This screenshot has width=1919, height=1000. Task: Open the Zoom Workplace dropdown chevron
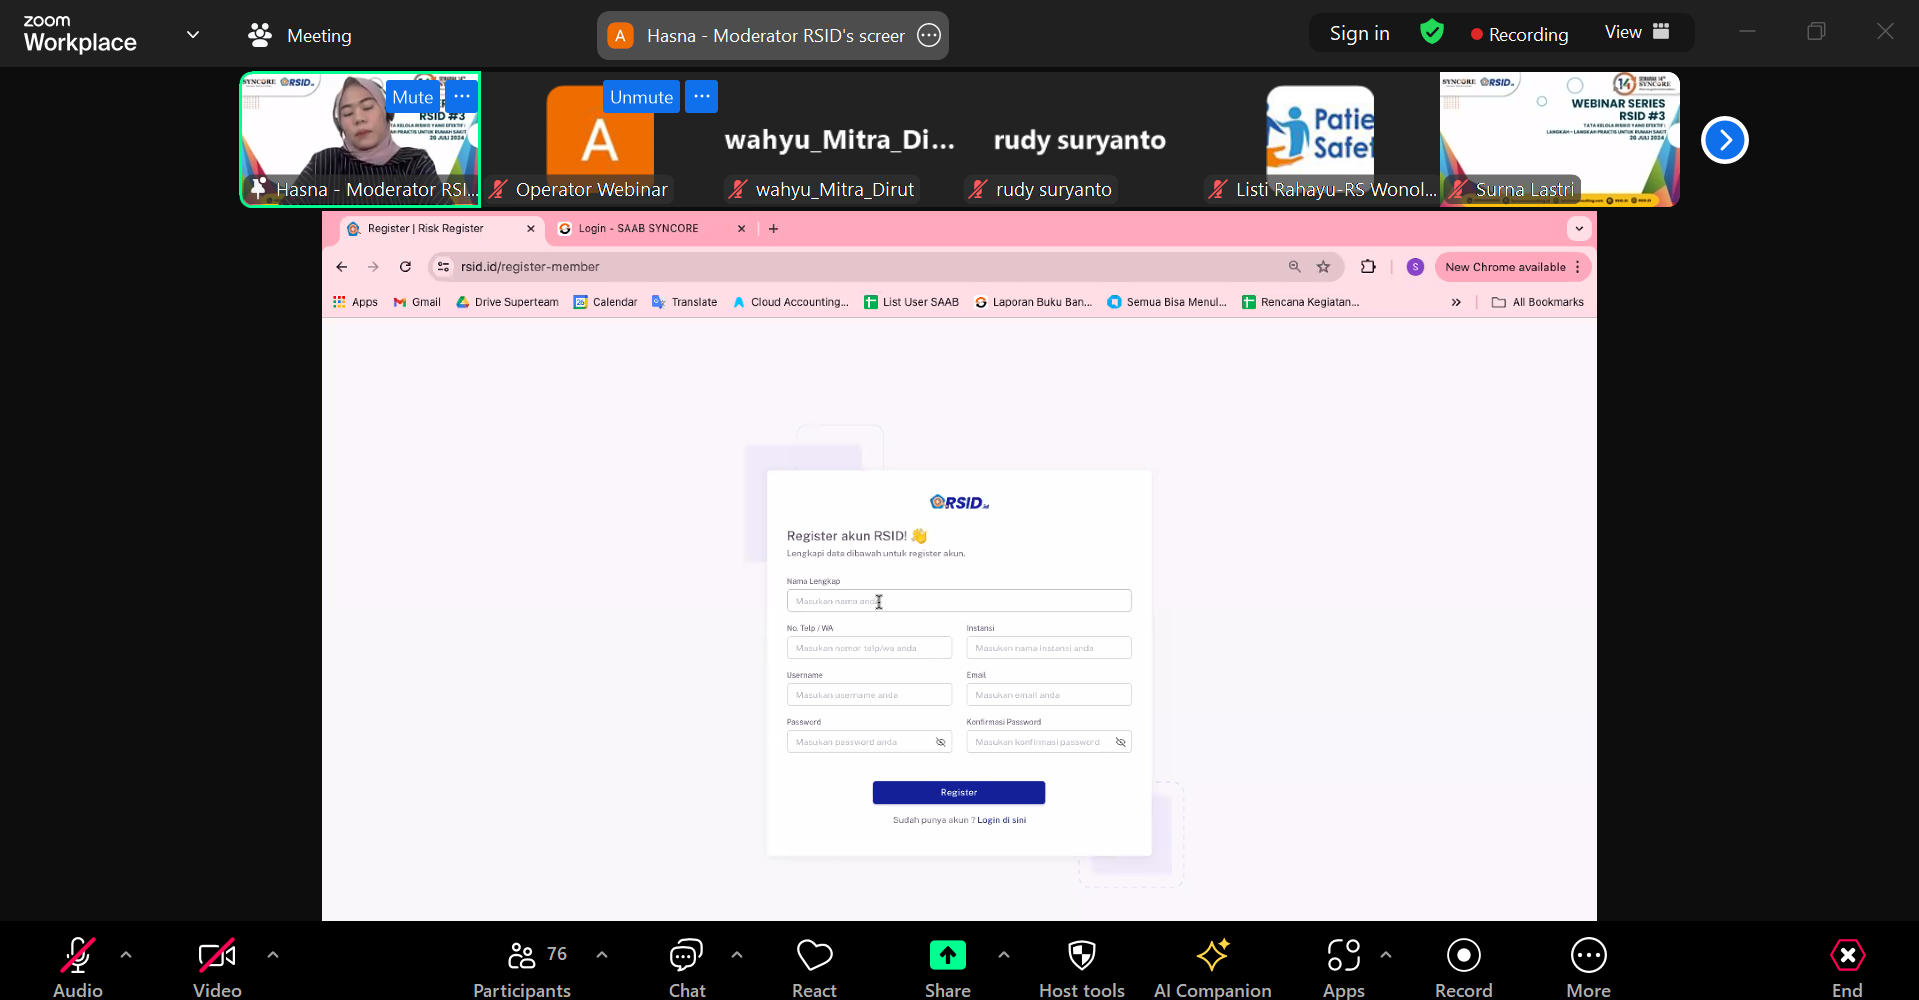click(193, 35)
